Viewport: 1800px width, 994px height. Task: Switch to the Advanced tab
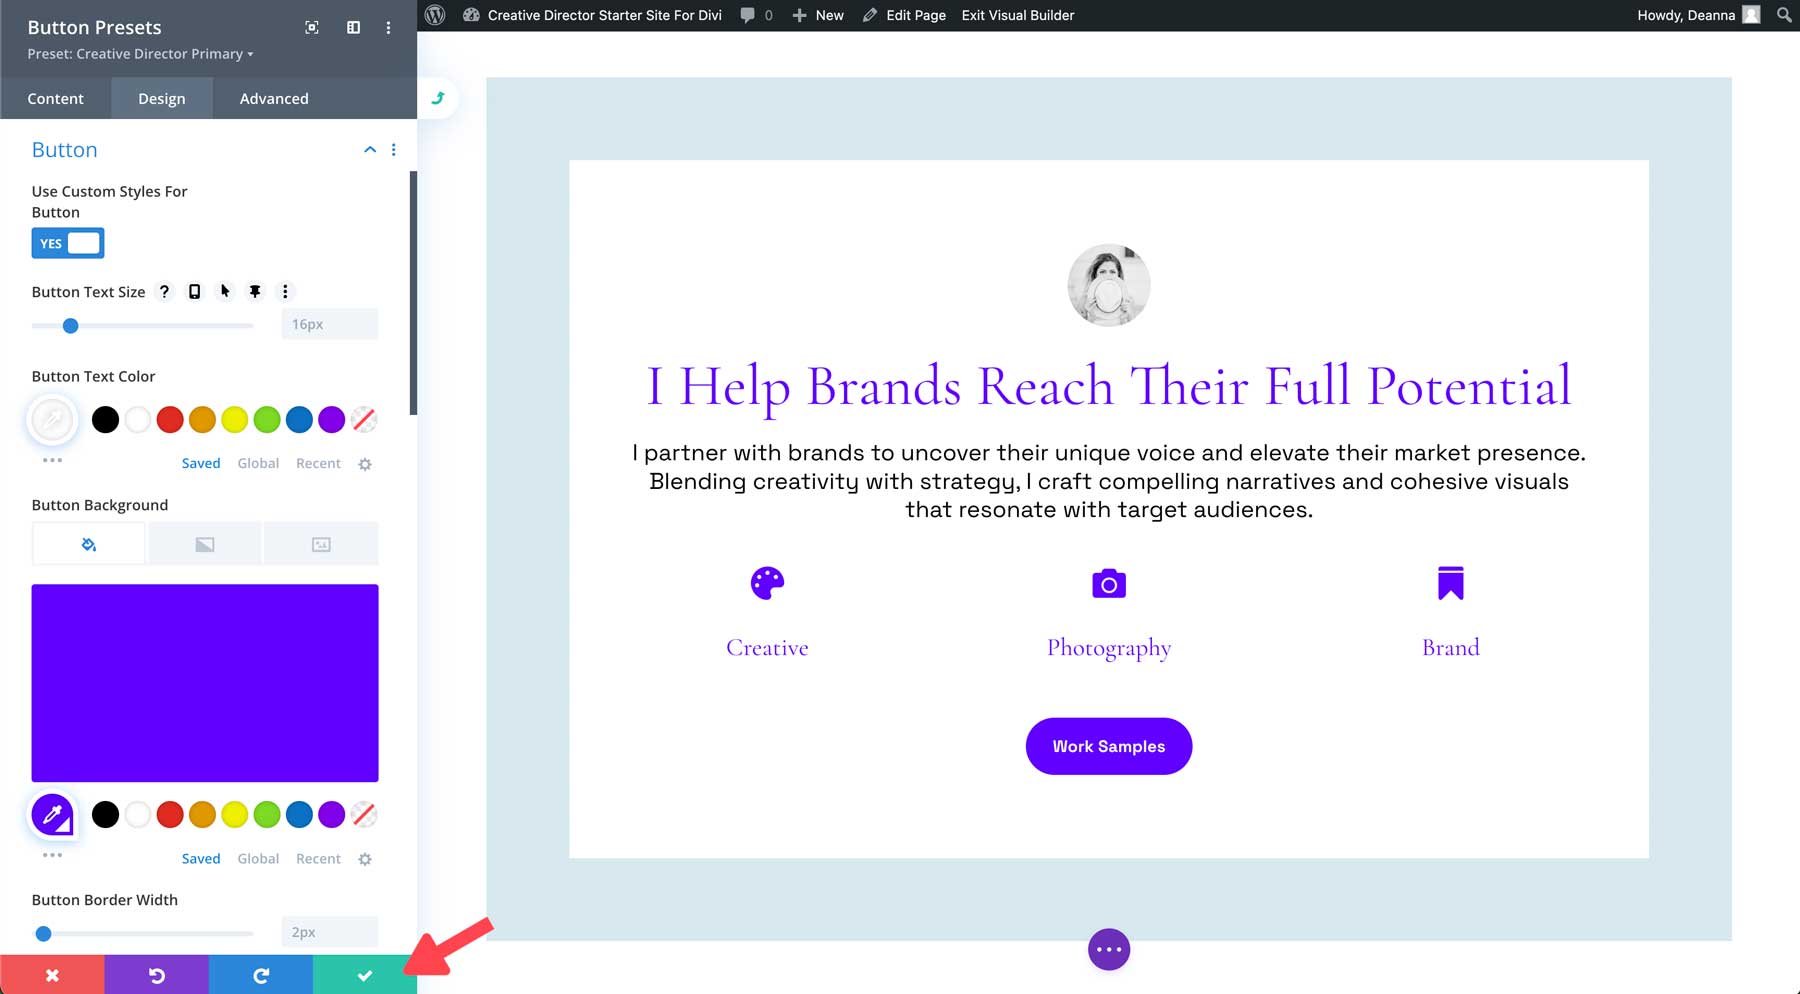pos(273,98)
